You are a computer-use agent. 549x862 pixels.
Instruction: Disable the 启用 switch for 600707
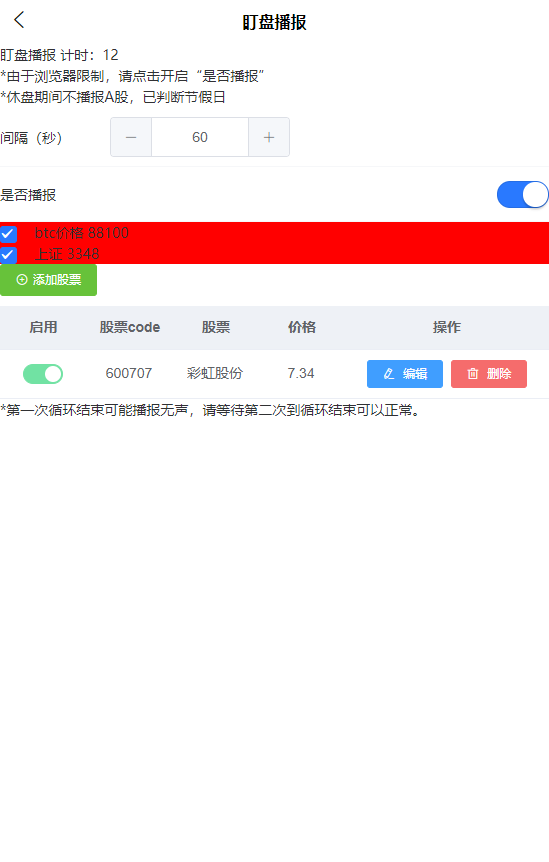tap(43, 374)
